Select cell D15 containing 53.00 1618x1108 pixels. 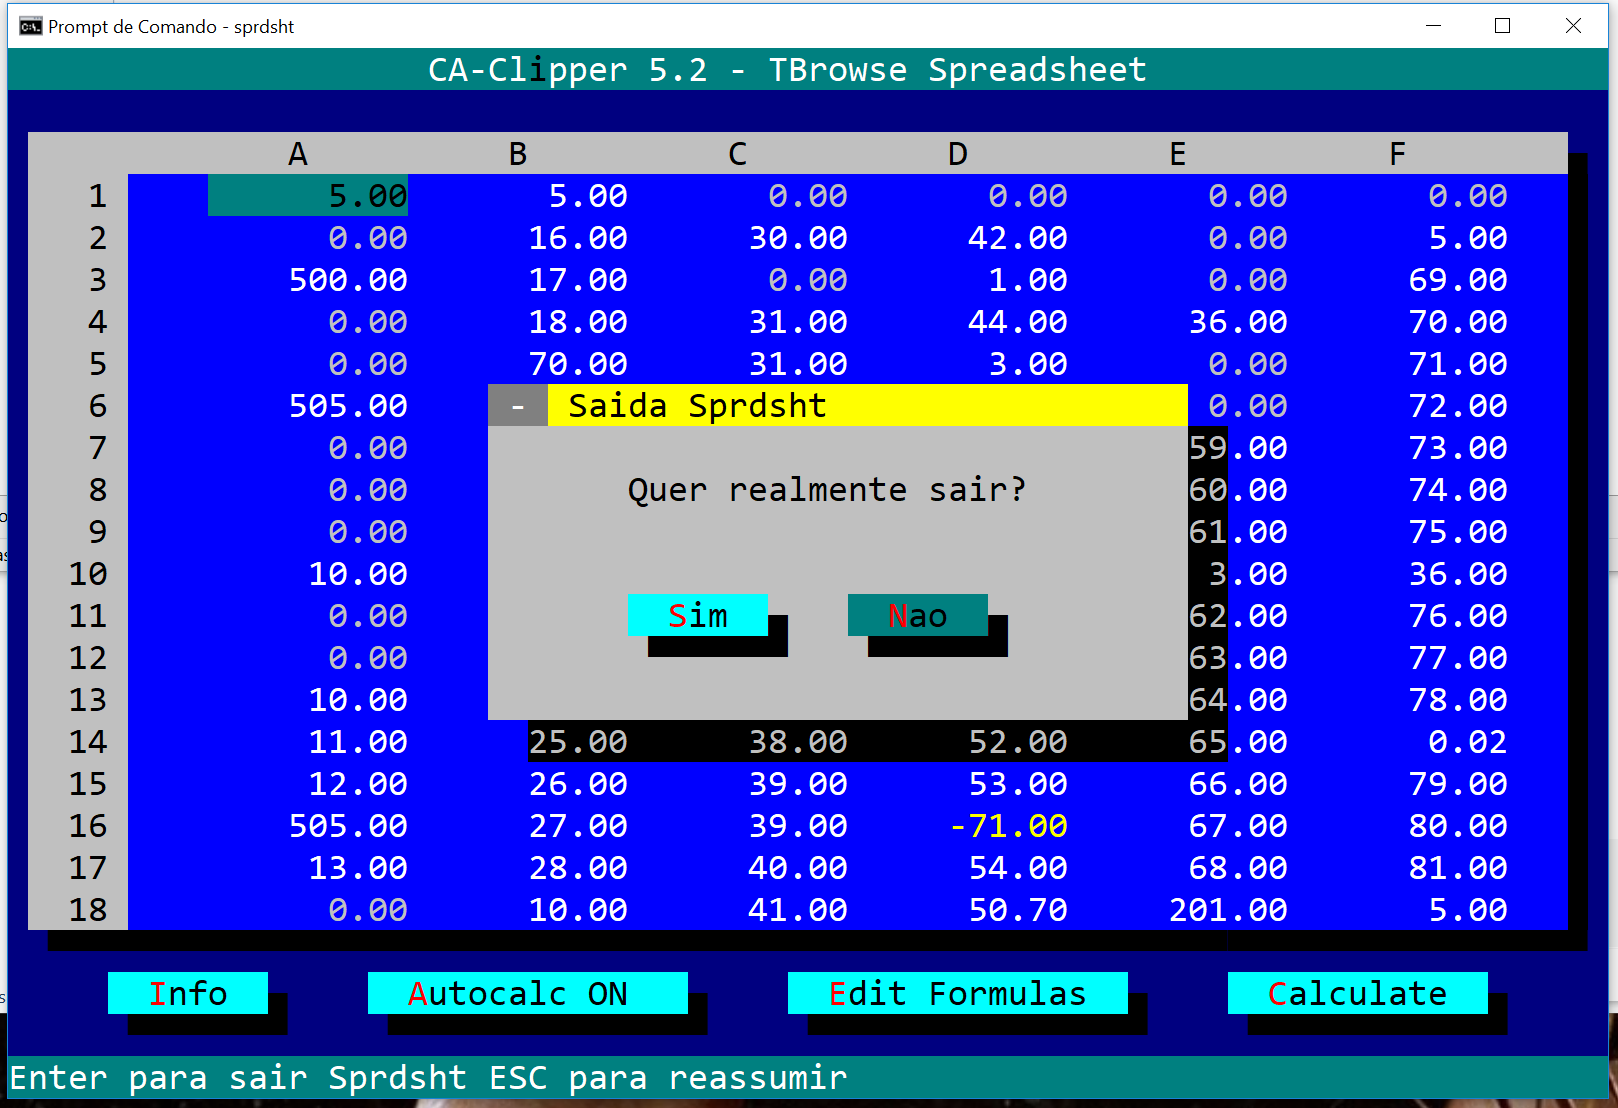coord(1018,783)
